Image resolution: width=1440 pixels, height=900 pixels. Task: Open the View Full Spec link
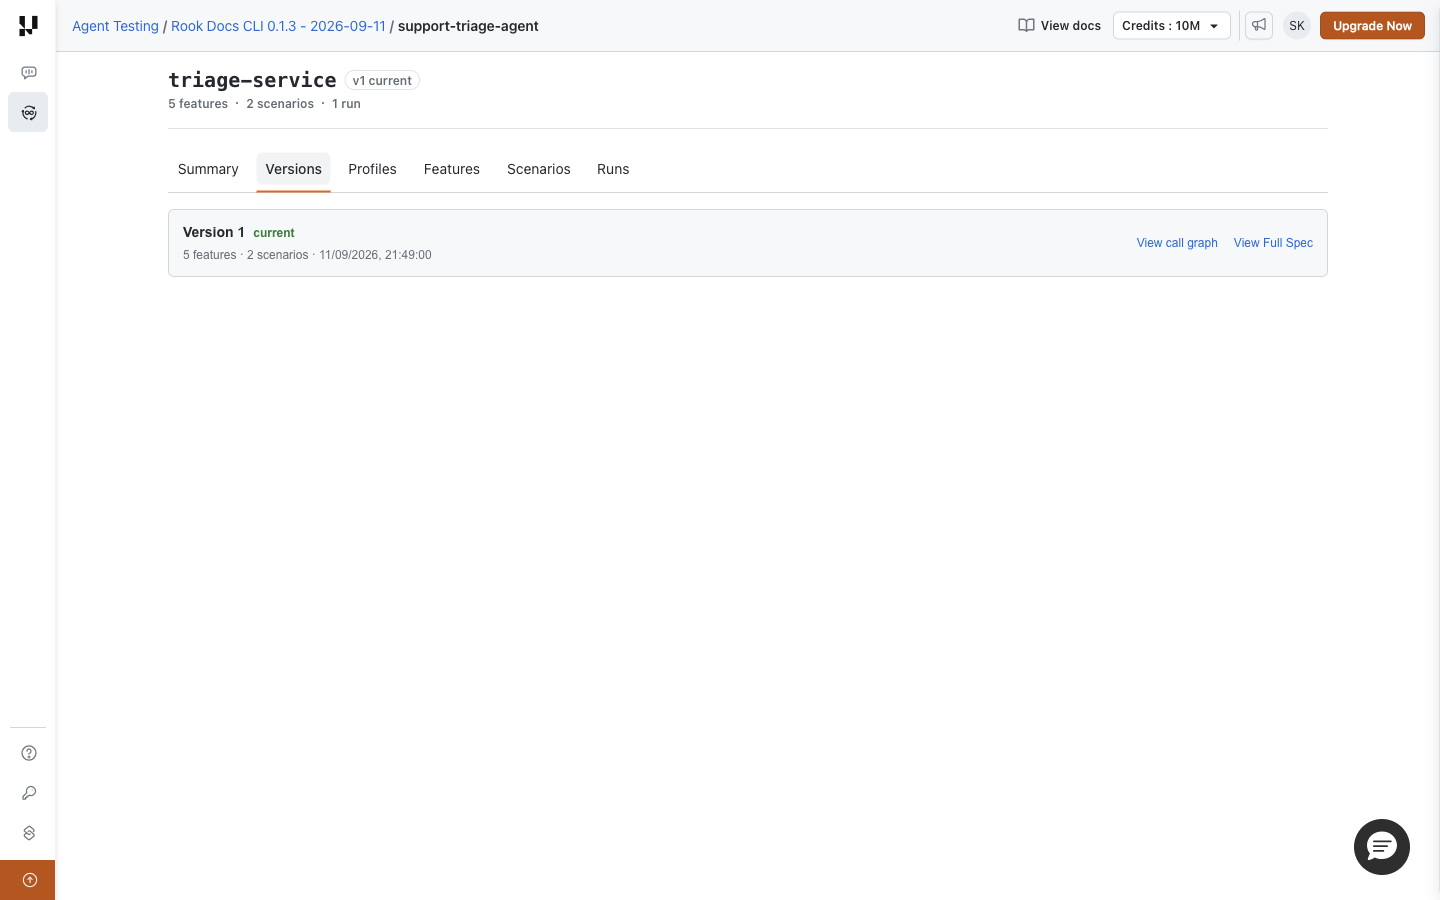tap(1273, 243)
